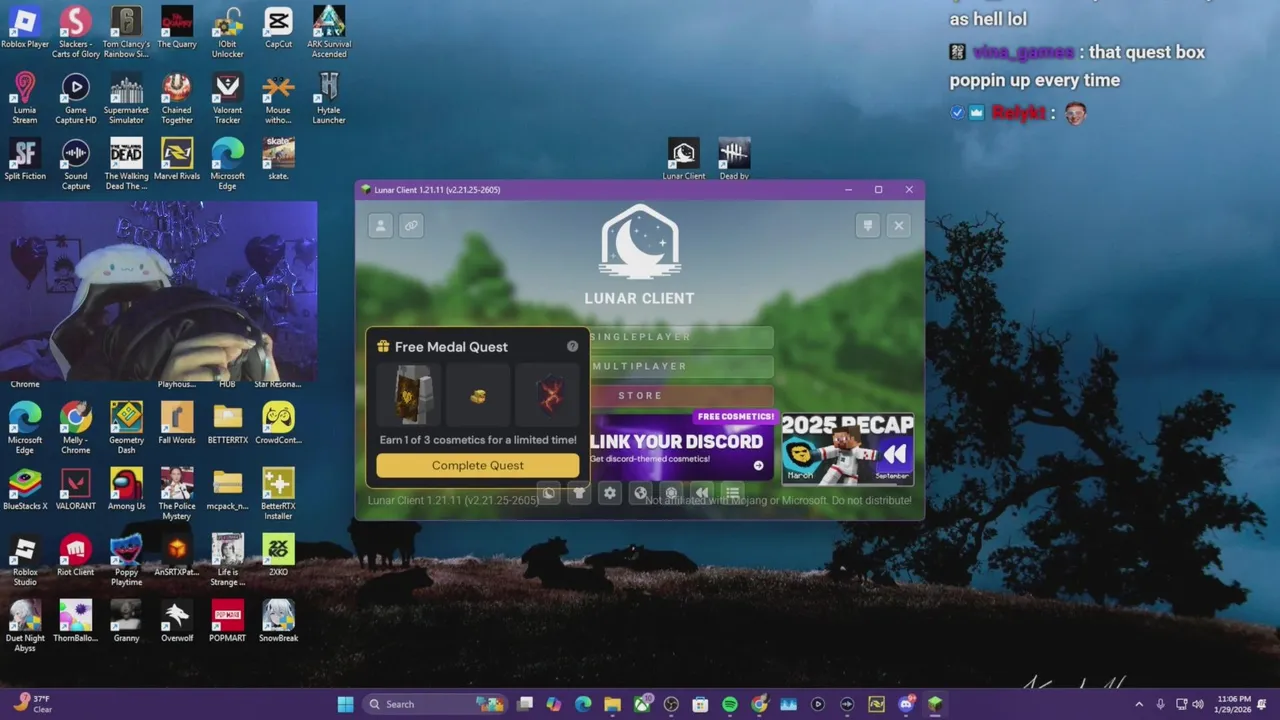1280x720 pixels.
Task: Open the help question mark on Free Medal Quest
Action: pos(572,346)
